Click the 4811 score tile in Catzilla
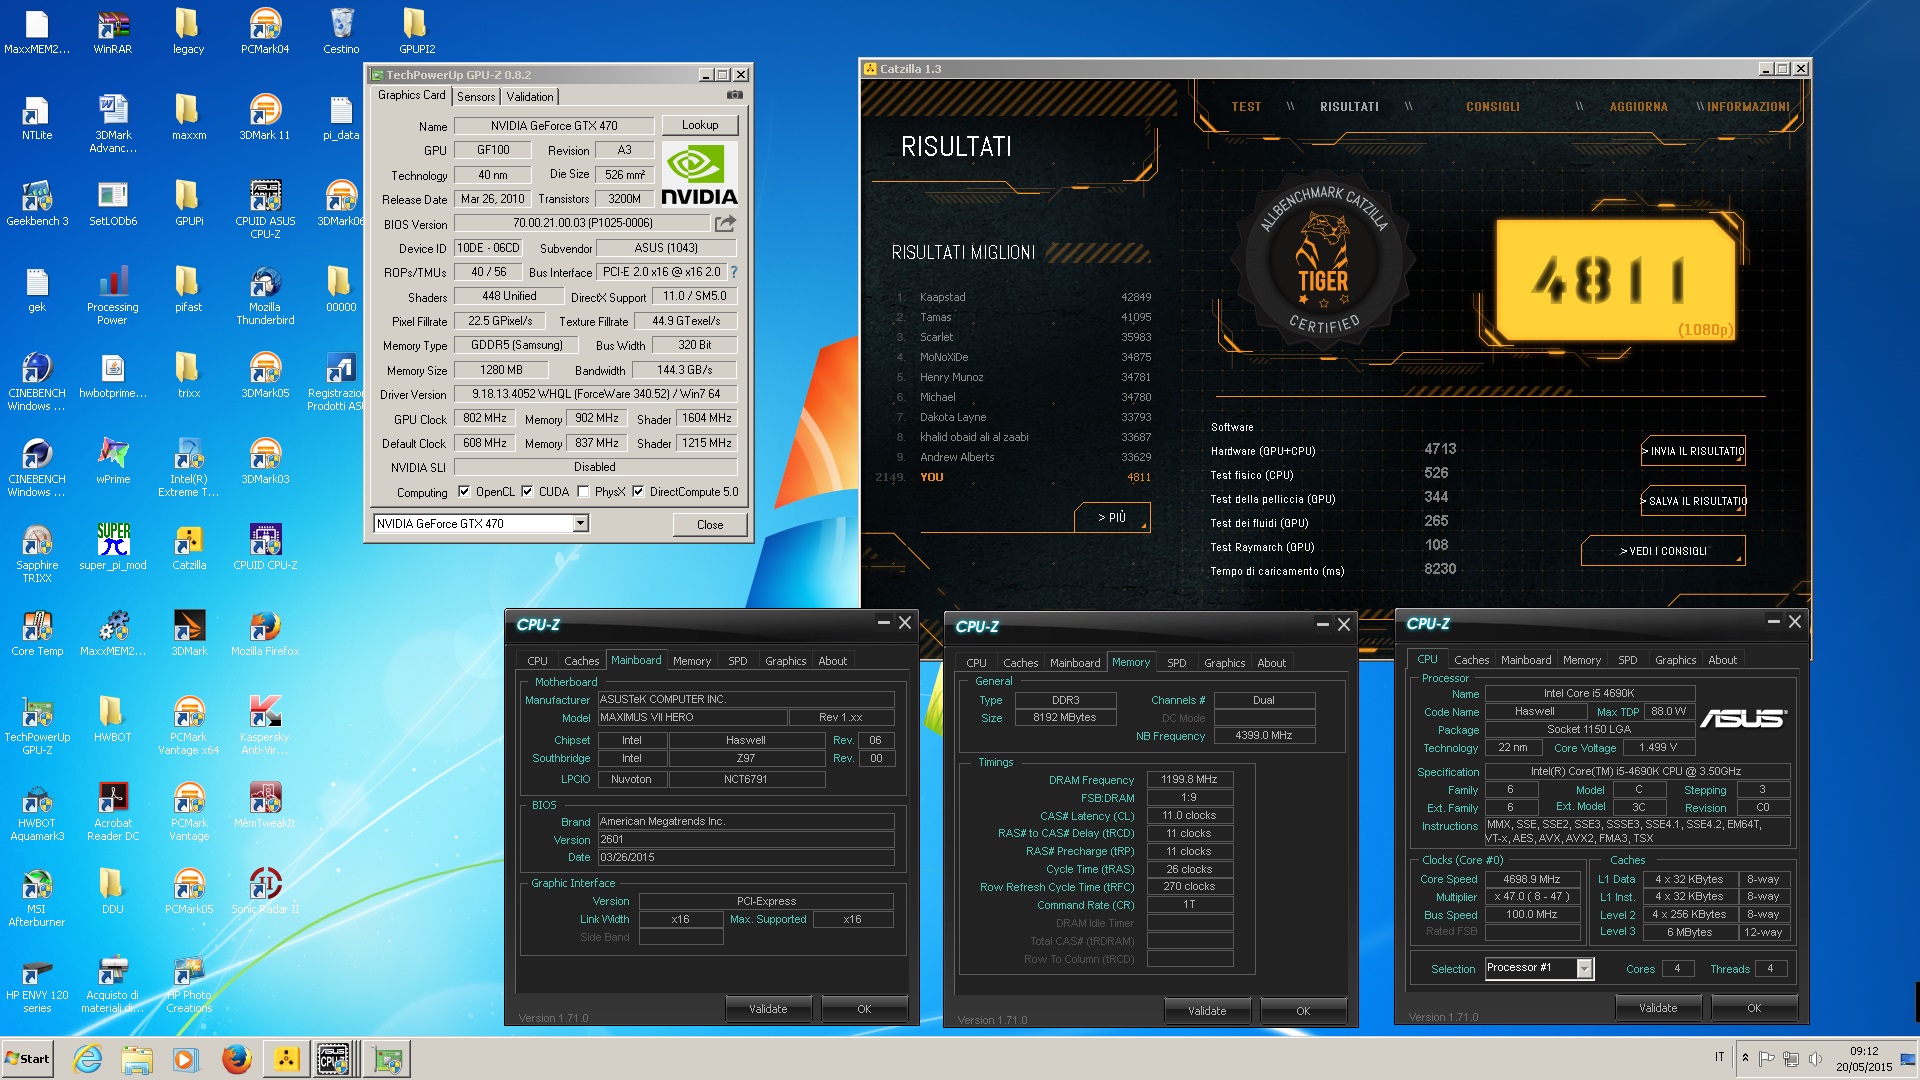The image size is (1920, 1080). coord(1615,280)
